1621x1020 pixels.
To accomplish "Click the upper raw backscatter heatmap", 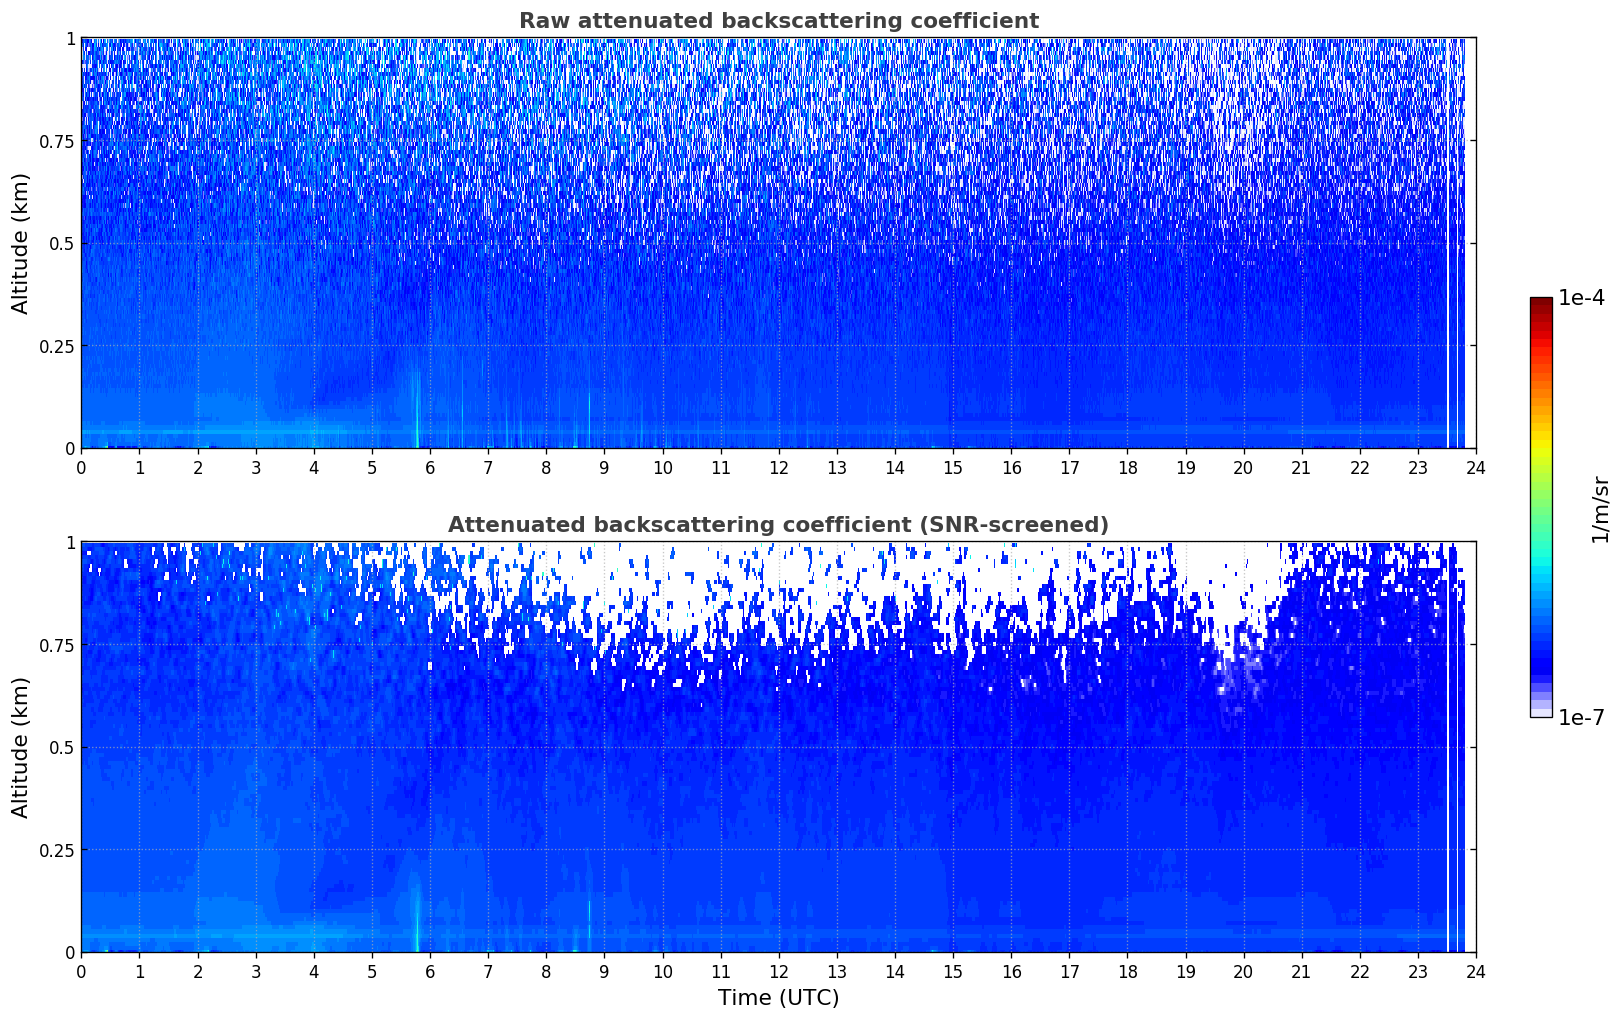I will pos(778,243).
